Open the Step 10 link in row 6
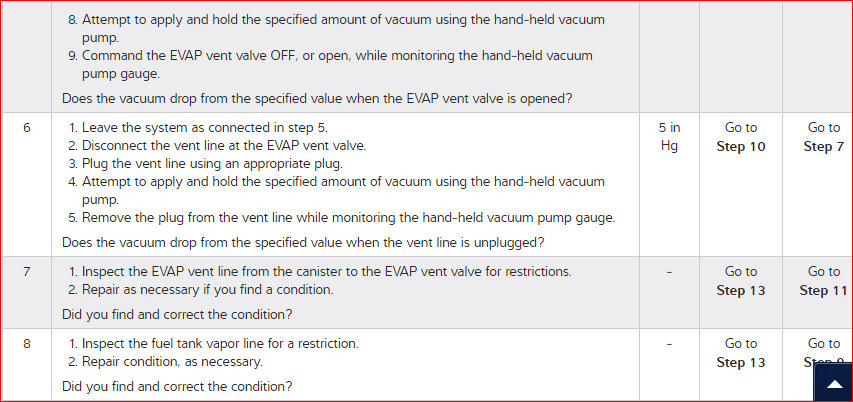This screenshot has width=853, height=402. (740, 147)
